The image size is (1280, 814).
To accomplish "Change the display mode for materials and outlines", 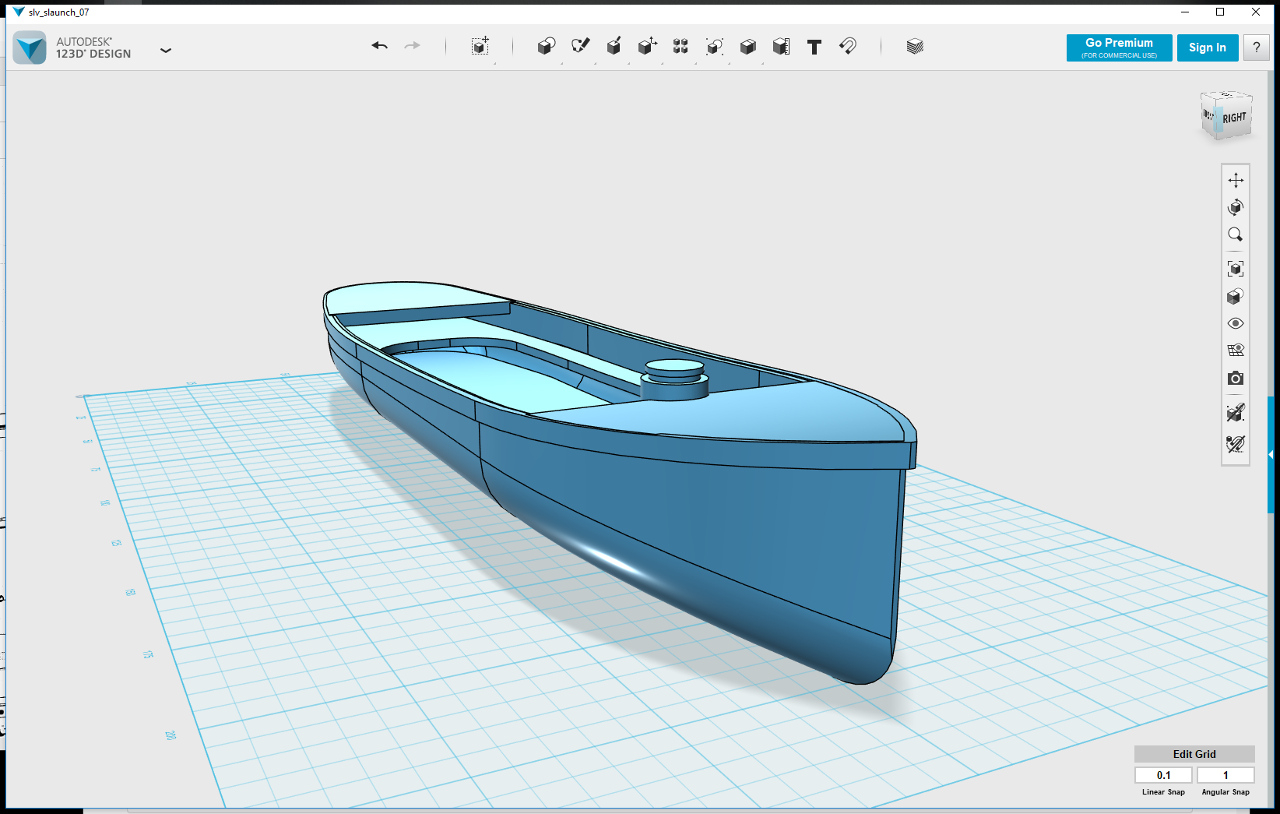I will 1236,297.
